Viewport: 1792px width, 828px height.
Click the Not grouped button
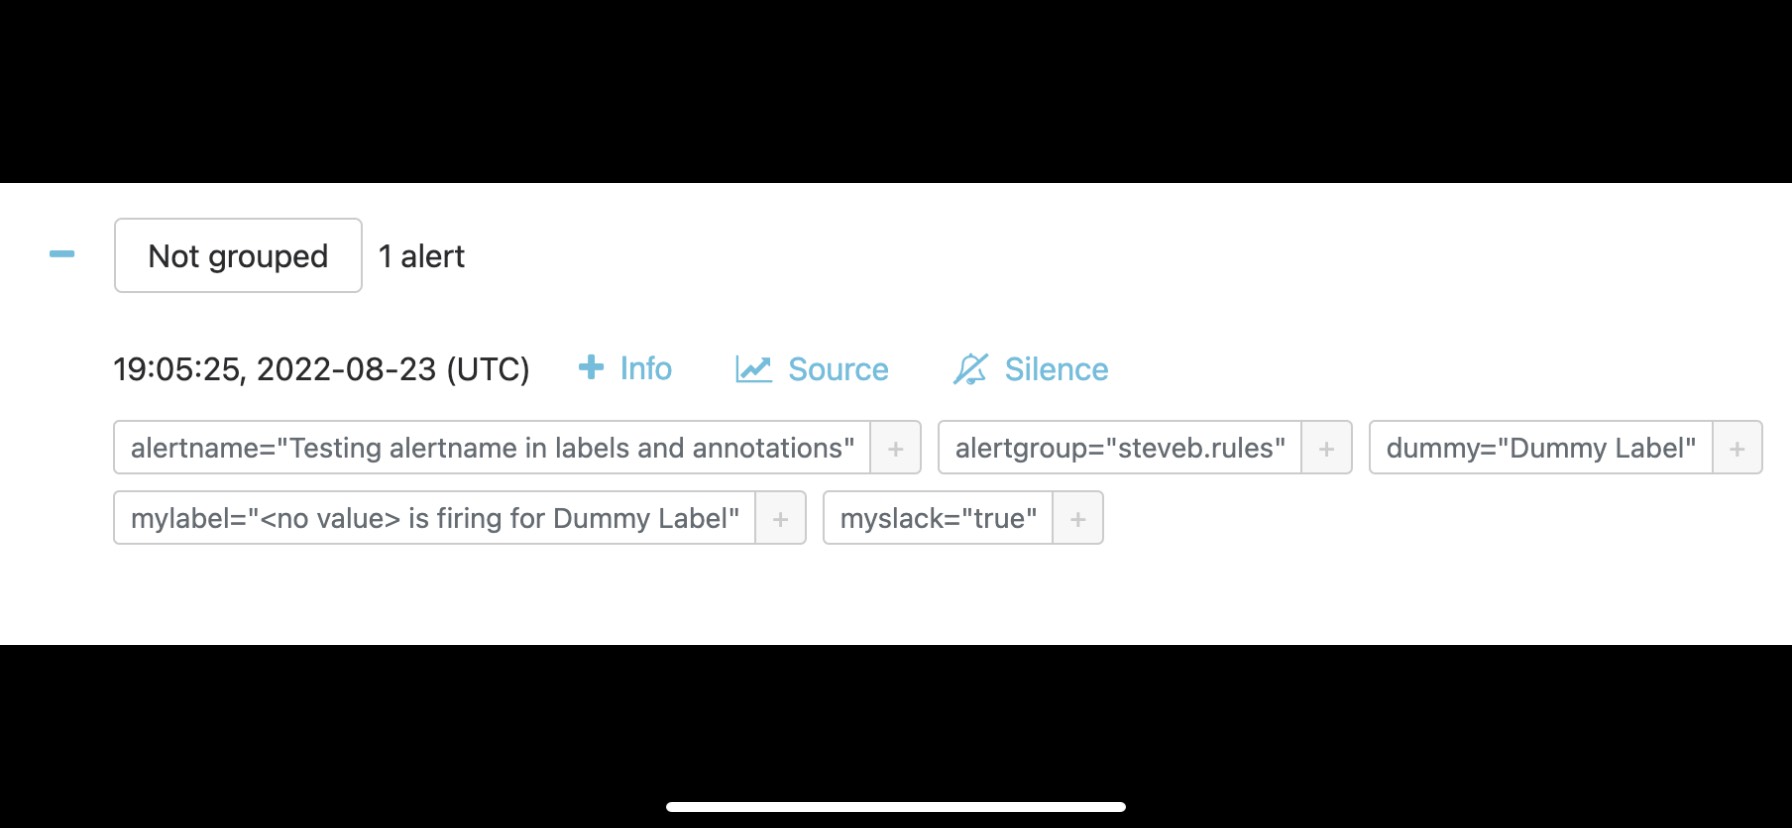click(238, 255)
